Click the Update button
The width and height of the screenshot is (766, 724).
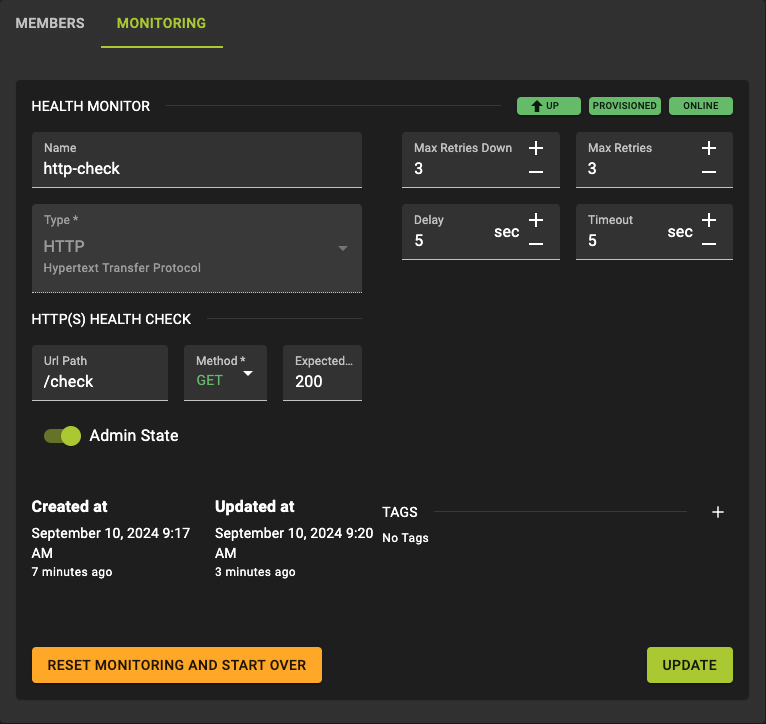coord(690,665)
